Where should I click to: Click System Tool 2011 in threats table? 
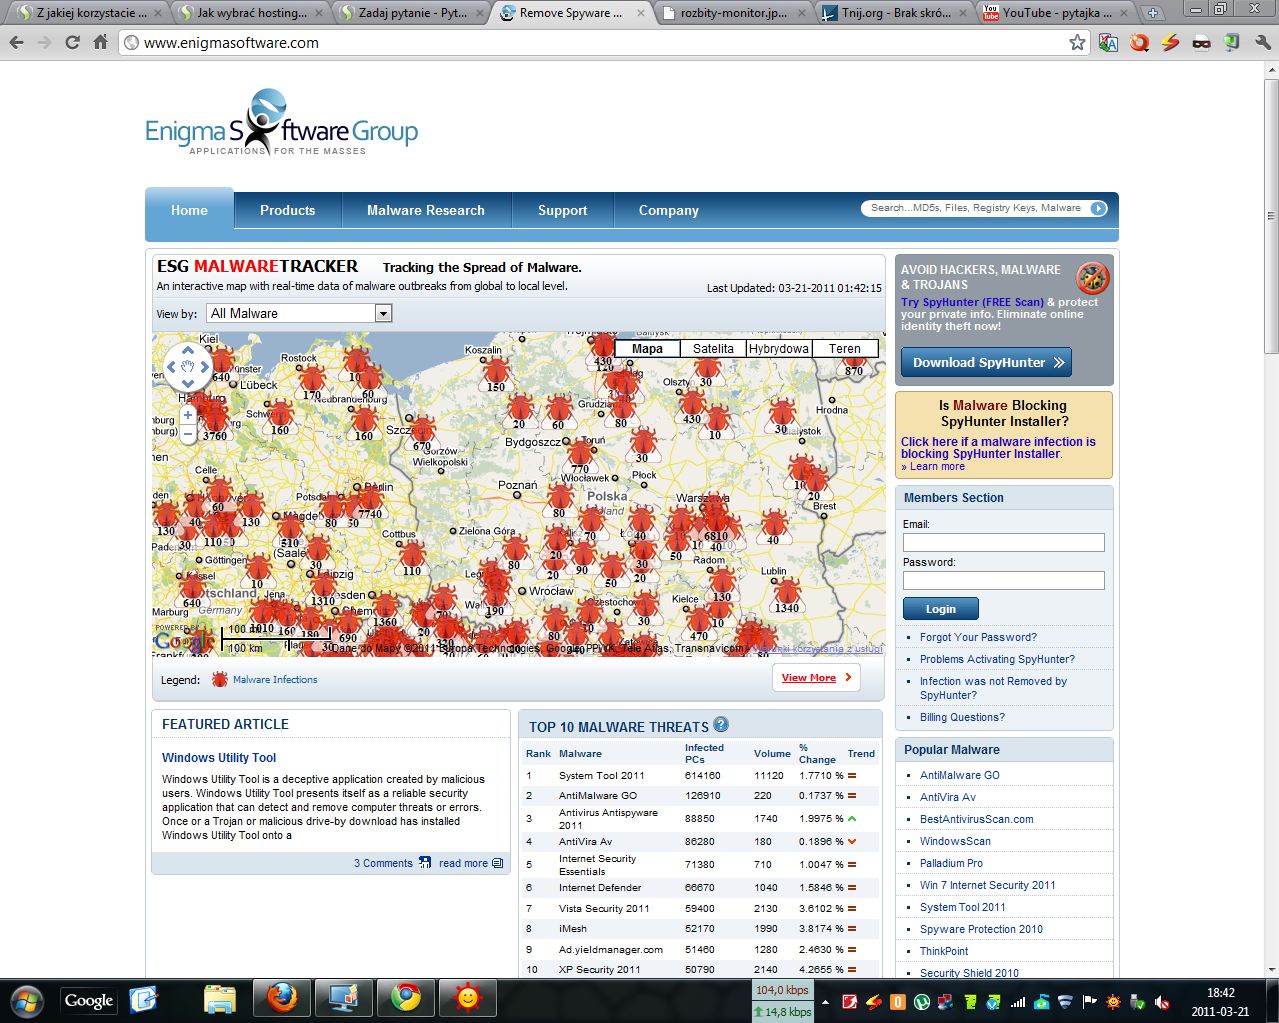pyautogui.click(x=601, y=775)
